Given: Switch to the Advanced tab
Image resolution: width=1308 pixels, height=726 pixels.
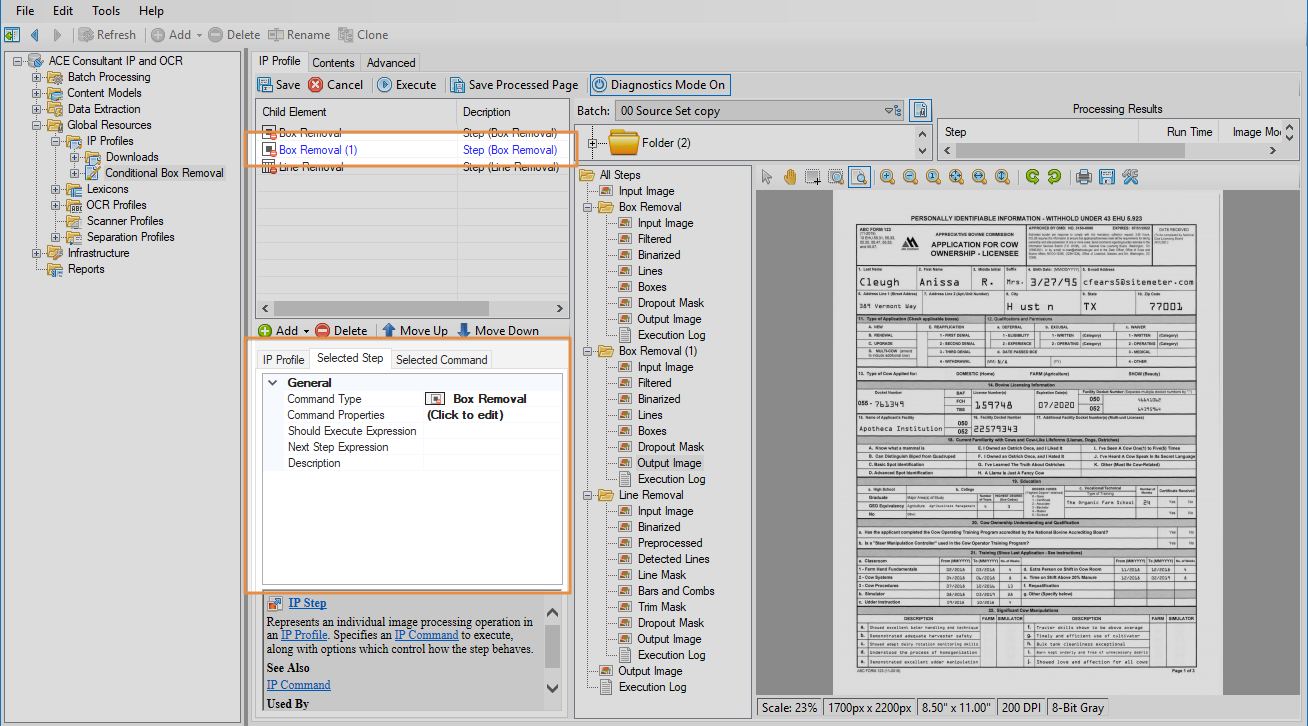Looking at the screenshot, I should point(391,62).
